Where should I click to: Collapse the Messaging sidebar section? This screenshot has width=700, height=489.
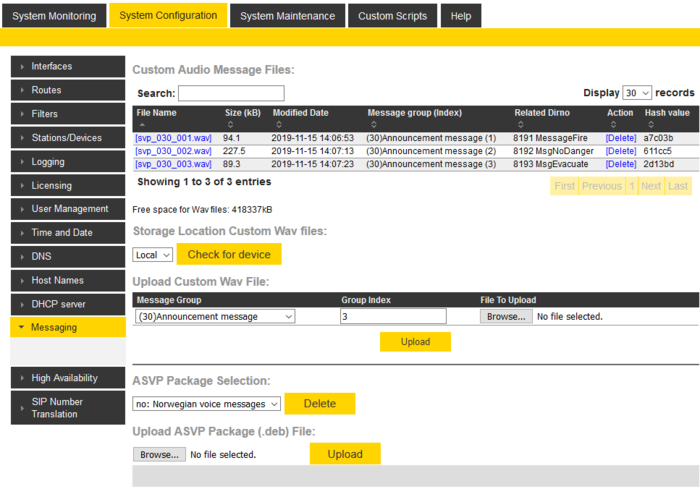[x=68, y=327]
